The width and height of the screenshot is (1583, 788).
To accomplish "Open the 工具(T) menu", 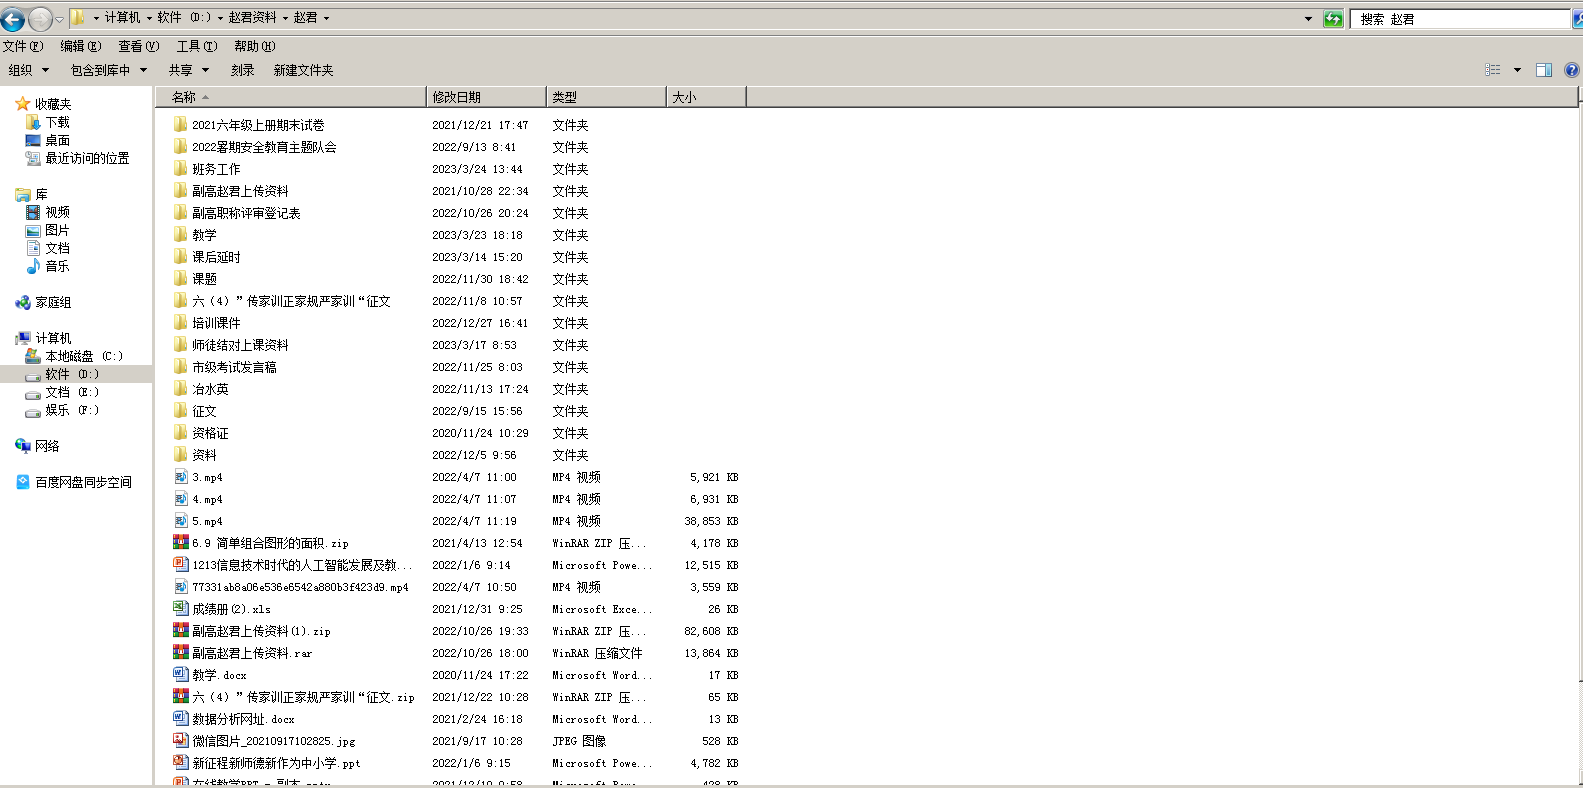I will click(196, 46).
